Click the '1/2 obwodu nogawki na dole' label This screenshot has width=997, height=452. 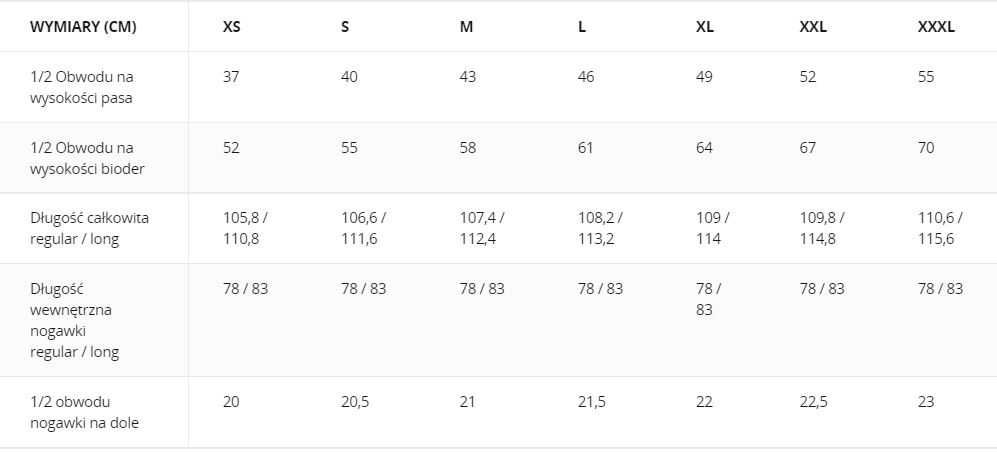(x=85, y=412)
